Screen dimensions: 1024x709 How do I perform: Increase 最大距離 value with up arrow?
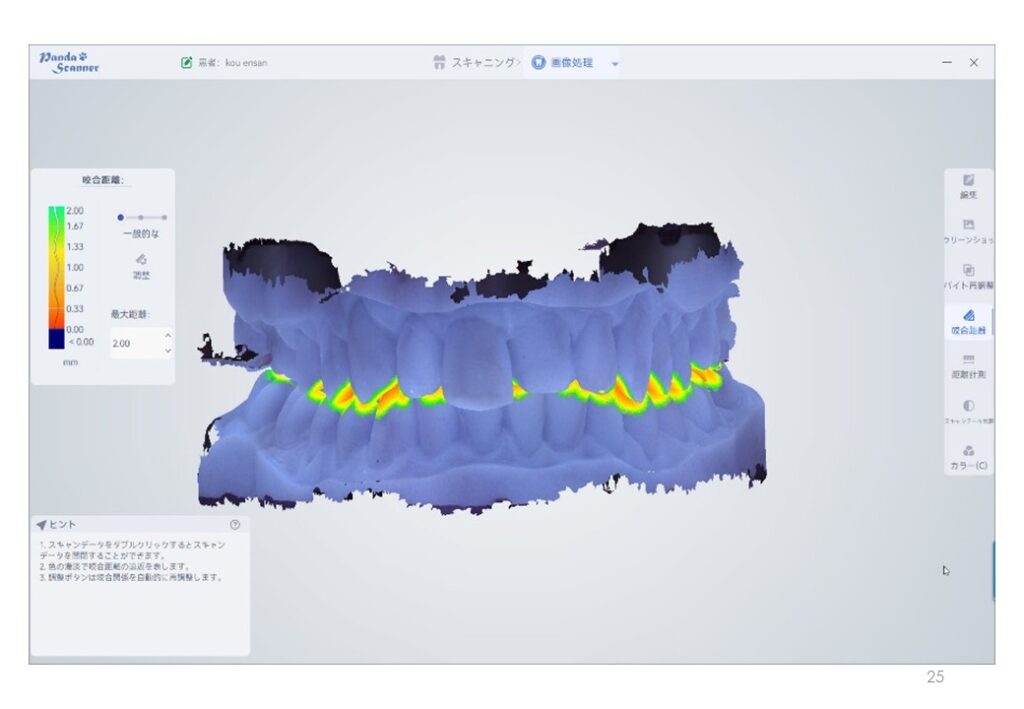coord(167,336)
